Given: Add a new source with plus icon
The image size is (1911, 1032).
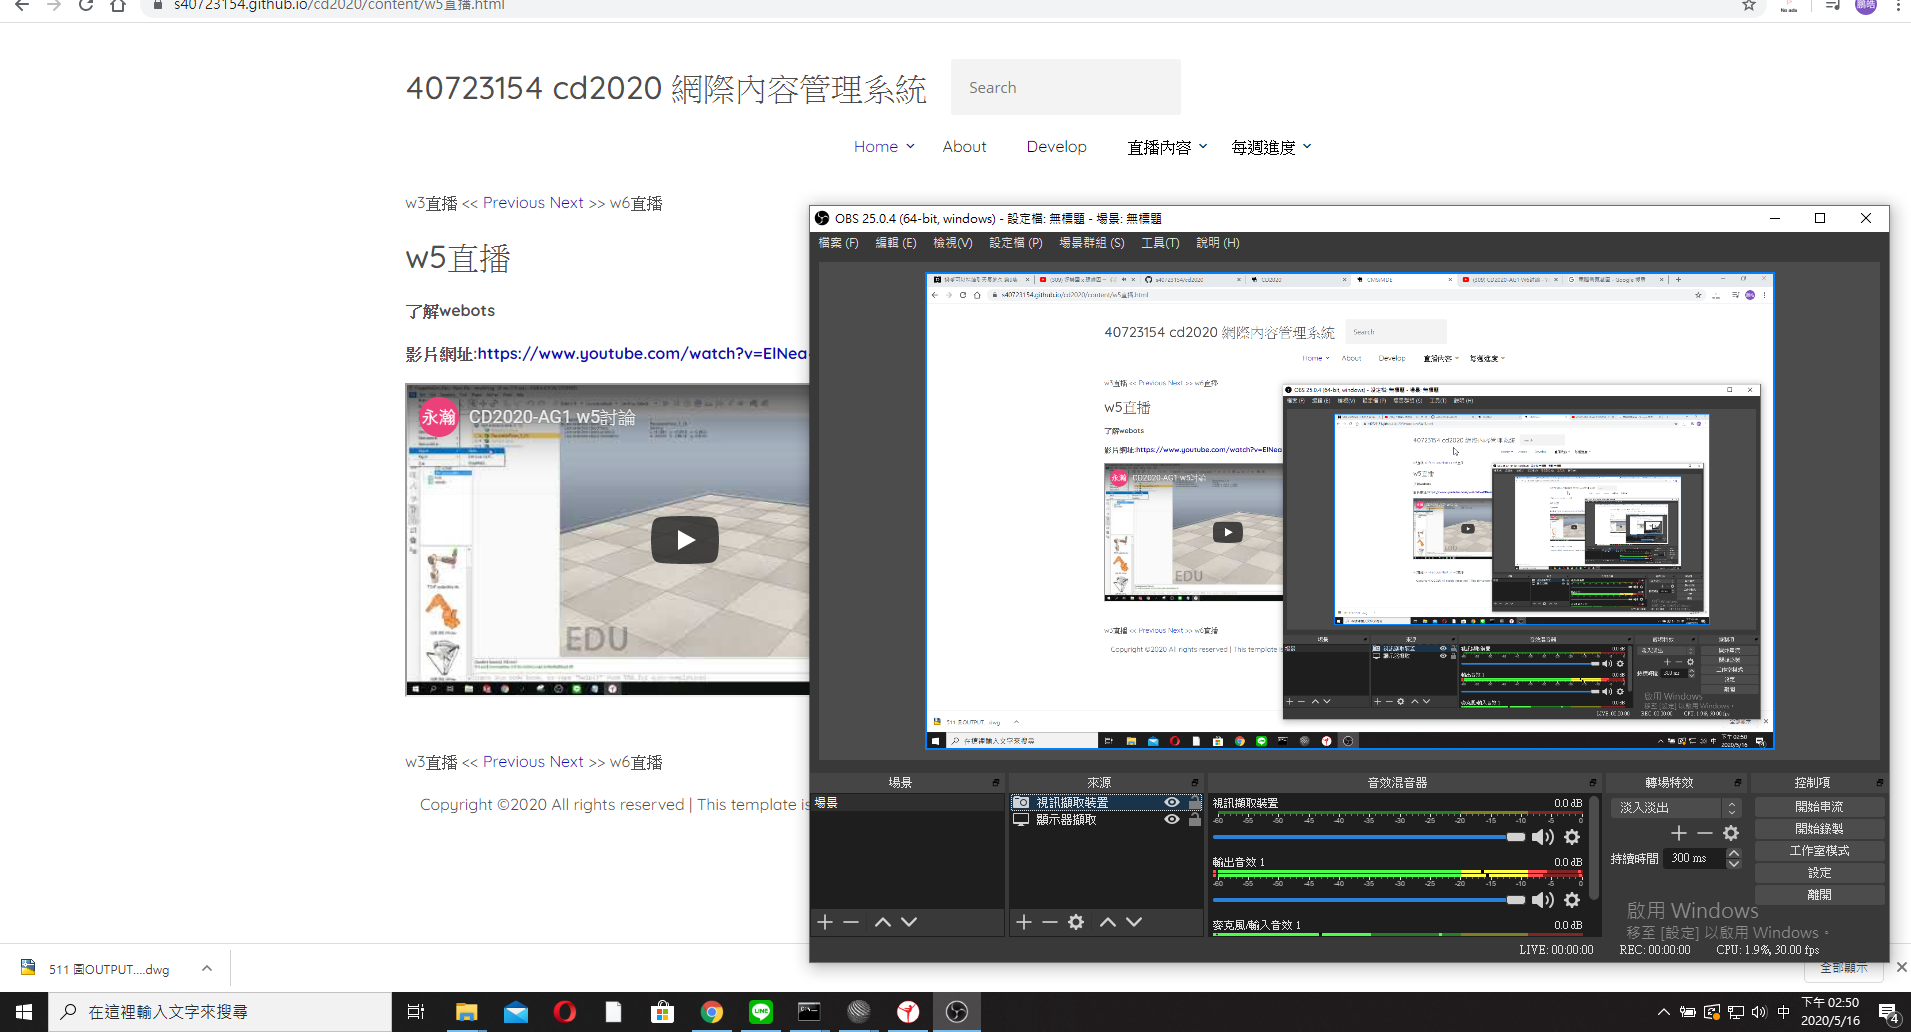Looking at the screenshot, I should 1023,922.
